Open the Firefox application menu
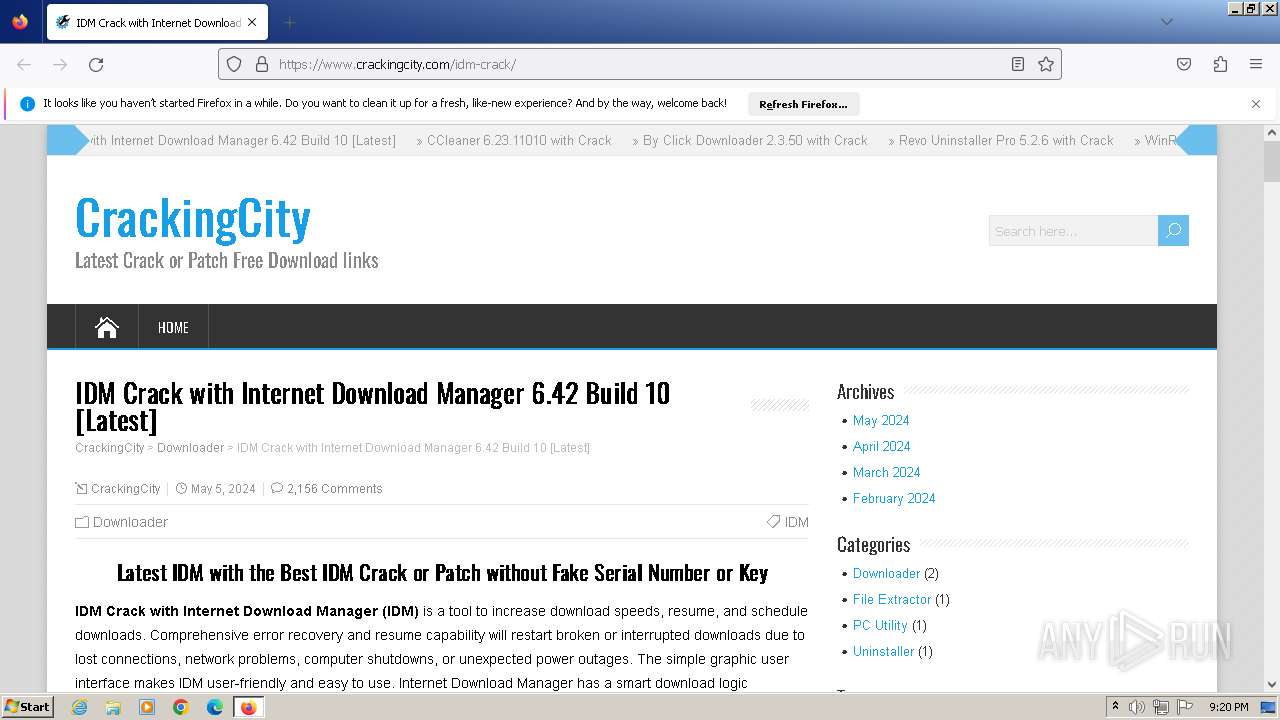 pyautogui.click(x=1256, y=64)
